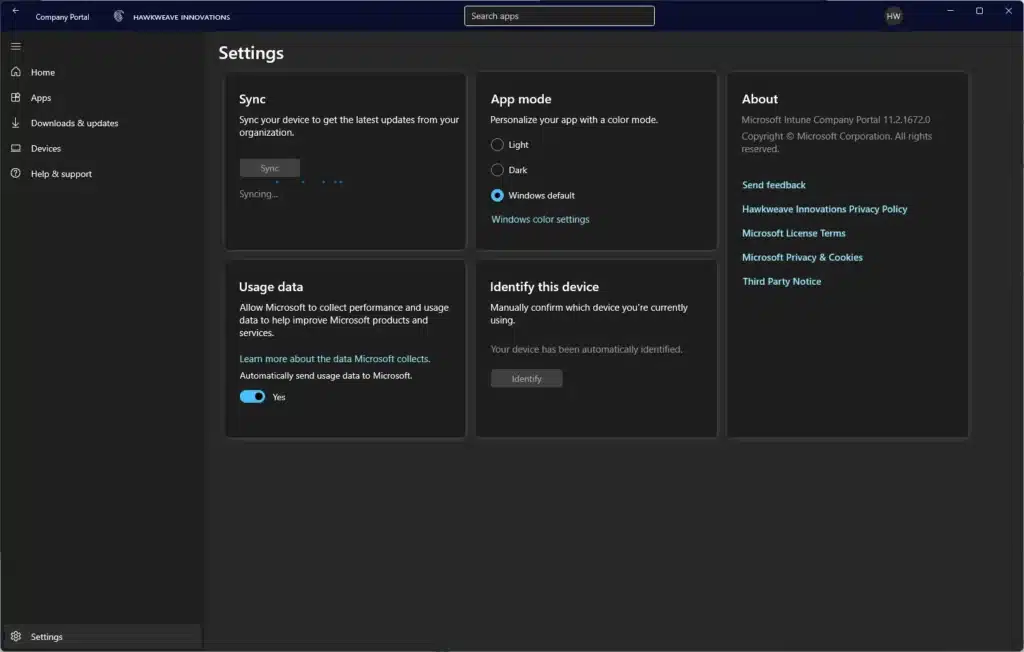Screen dimensions: 1024x652
Task: Select the Light color mode
Action: tap(497, 145)
